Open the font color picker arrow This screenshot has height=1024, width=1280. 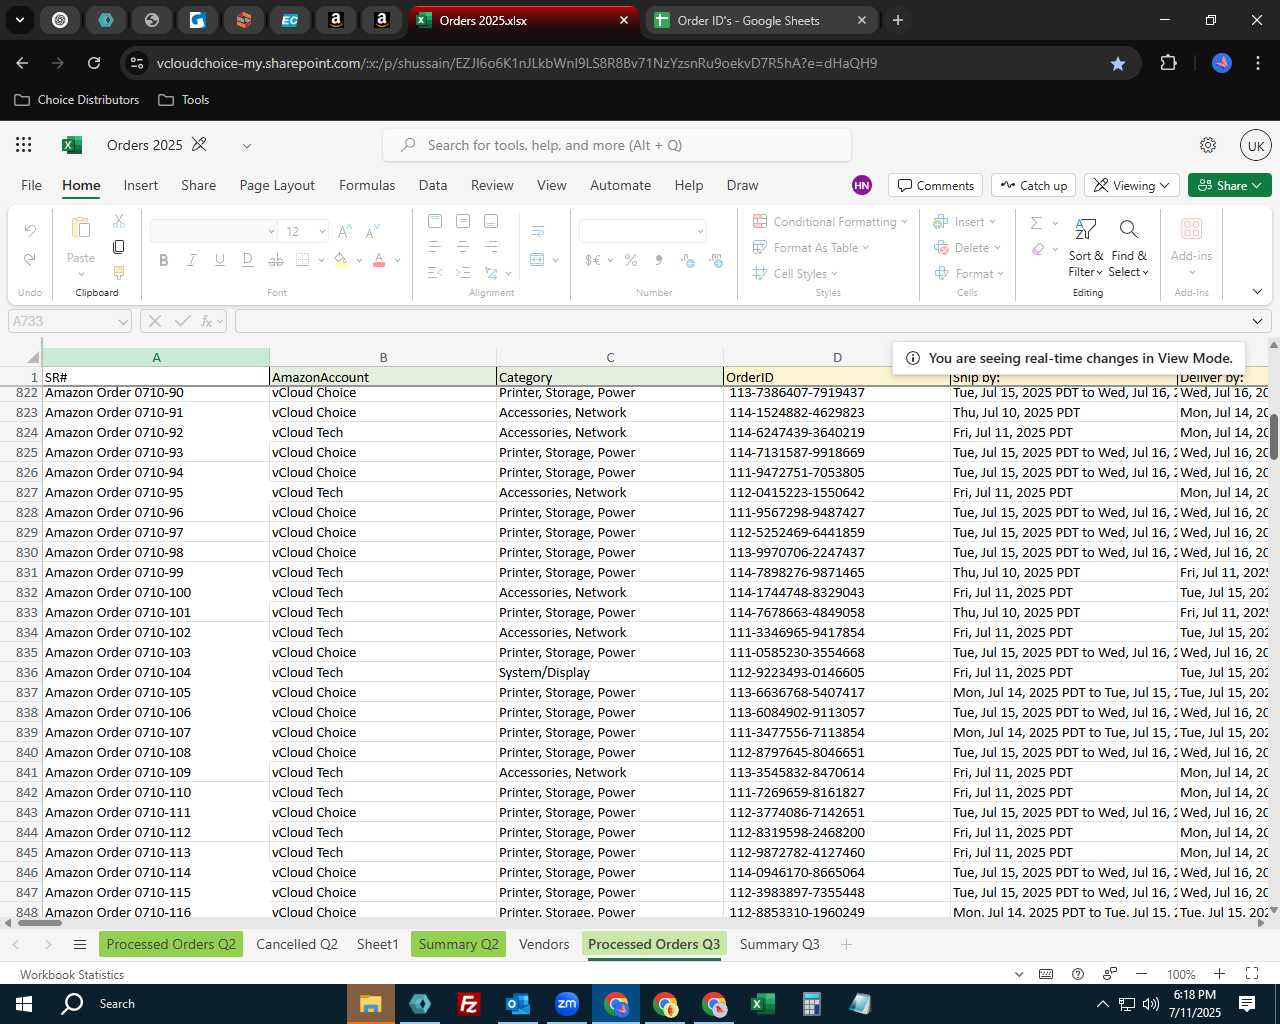point(397,260)
